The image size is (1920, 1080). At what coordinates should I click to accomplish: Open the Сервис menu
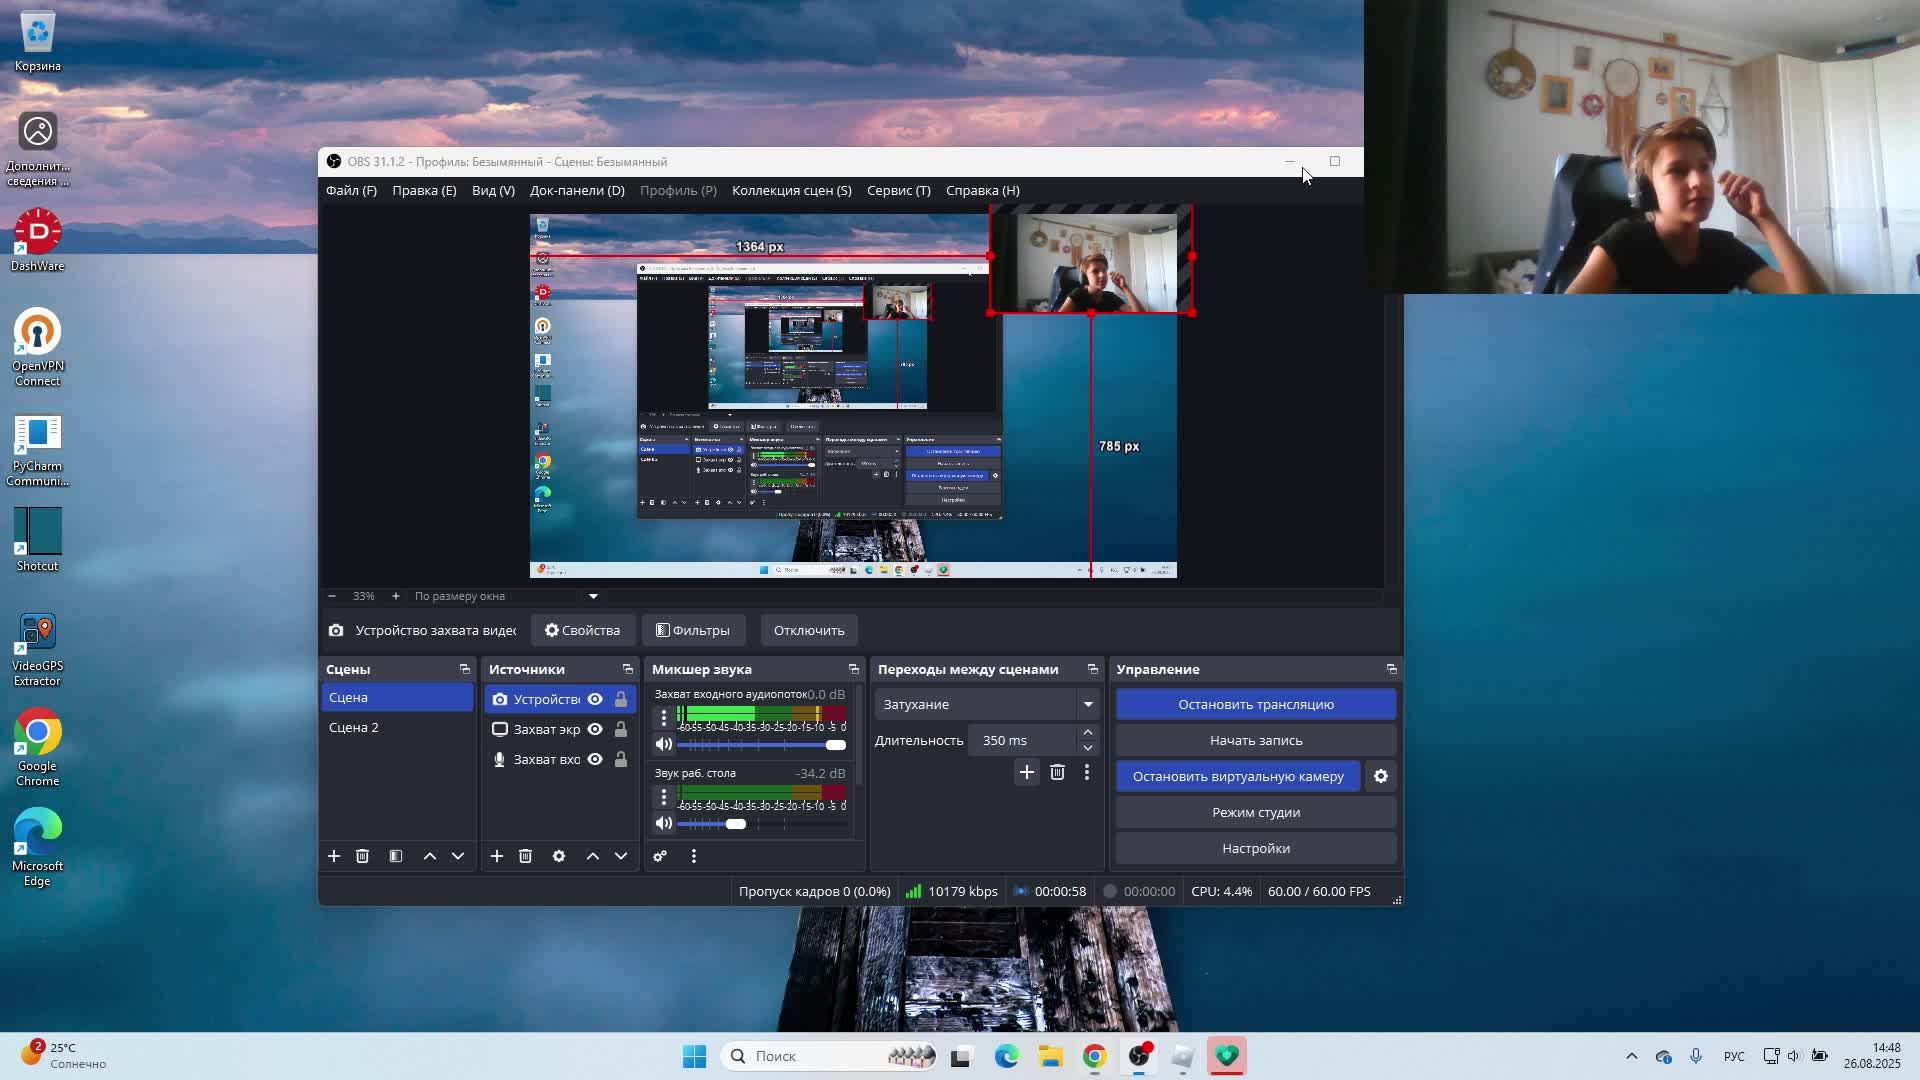click(898, 190)
